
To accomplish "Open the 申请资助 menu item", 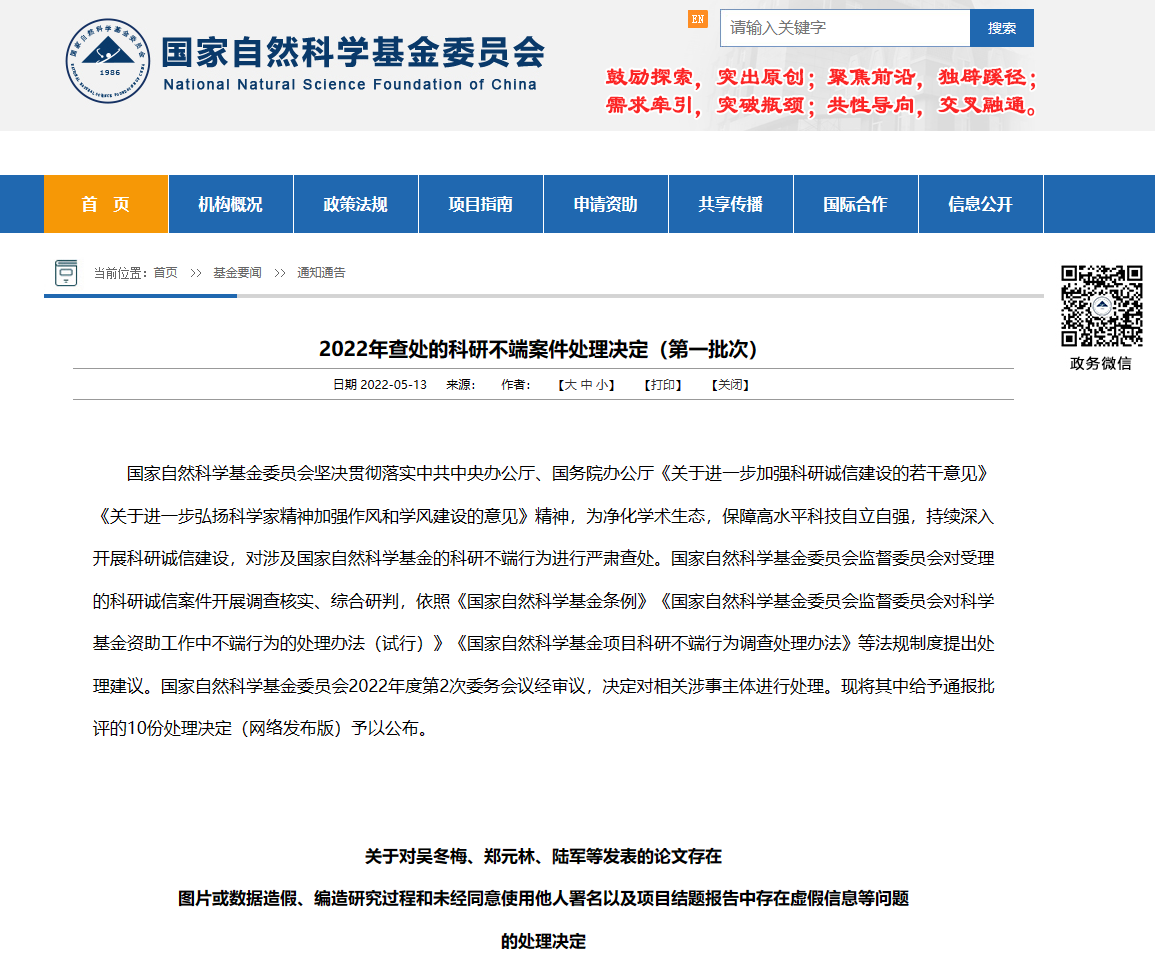I will 605,204.
